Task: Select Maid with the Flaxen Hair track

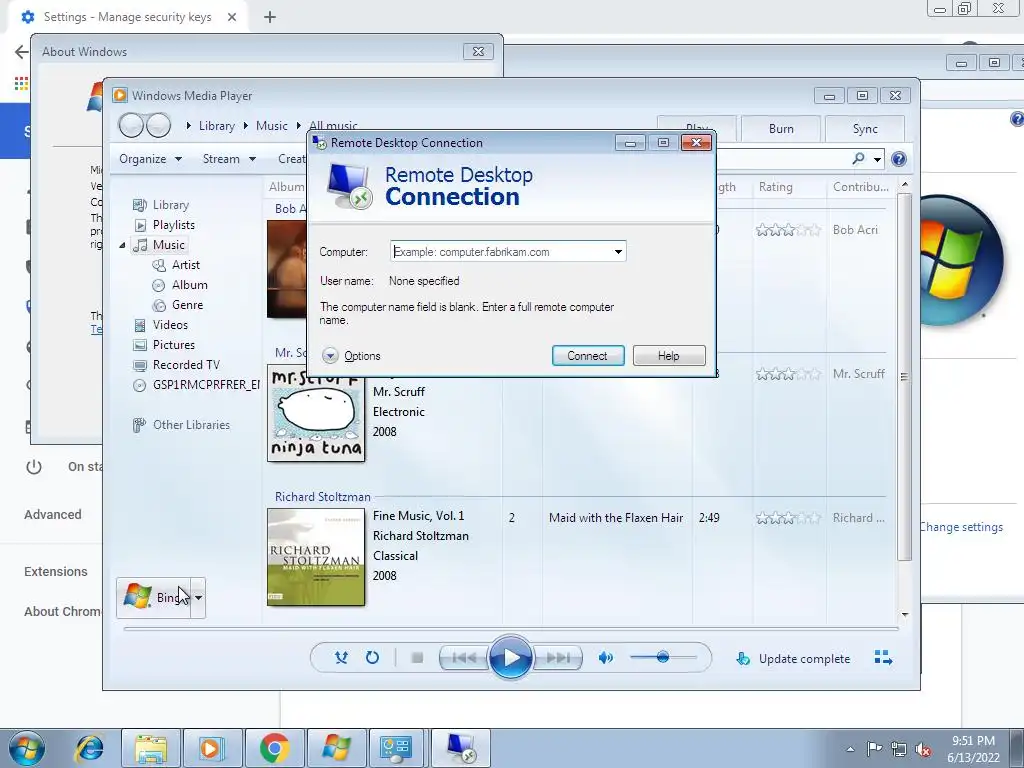Action: coord(616,518)
